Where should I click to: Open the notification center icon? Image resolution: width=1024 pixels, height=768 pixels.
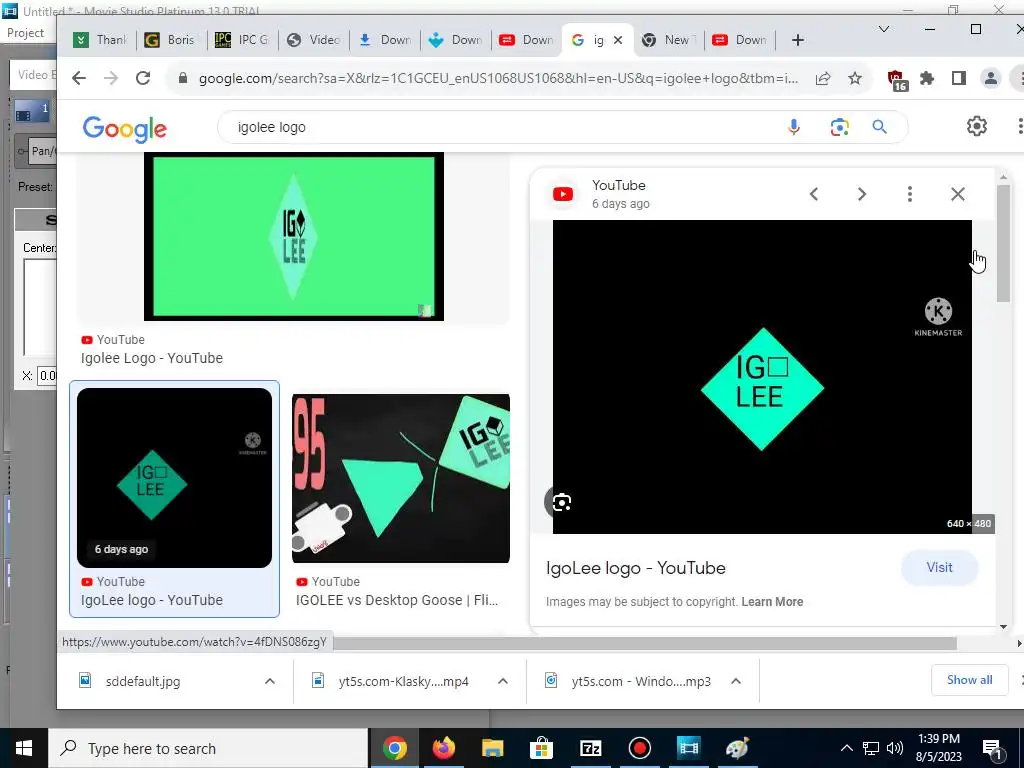coord(992,748)
